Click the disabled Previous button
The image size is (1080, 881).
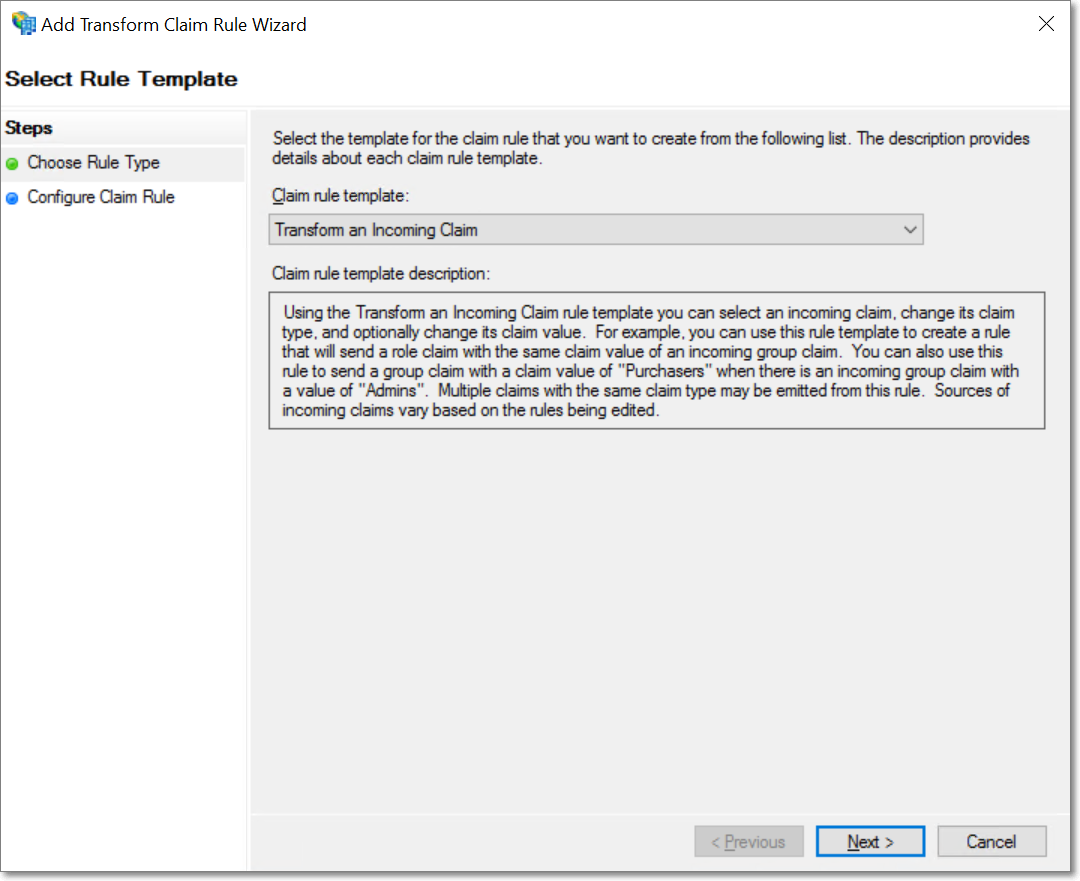point(747,842)
